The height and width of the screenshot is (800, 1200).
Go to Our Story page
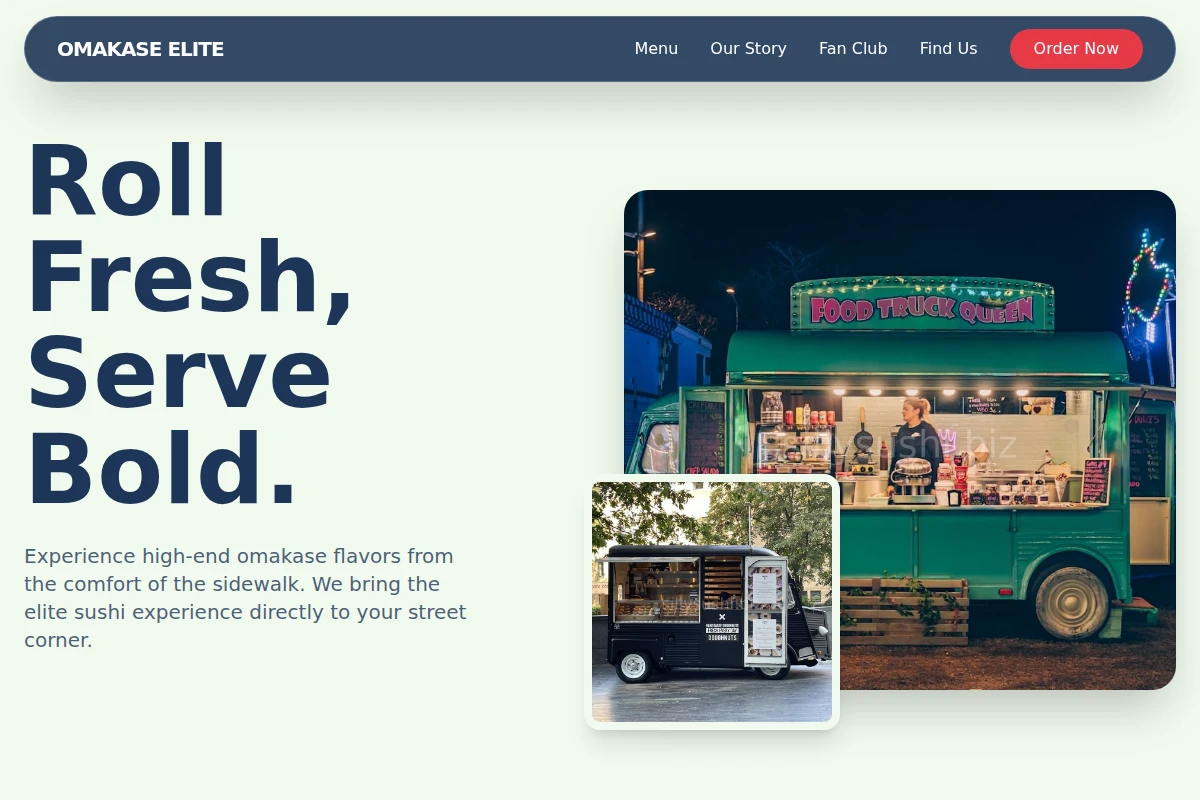pyautogui.click(x=748, y=49)
